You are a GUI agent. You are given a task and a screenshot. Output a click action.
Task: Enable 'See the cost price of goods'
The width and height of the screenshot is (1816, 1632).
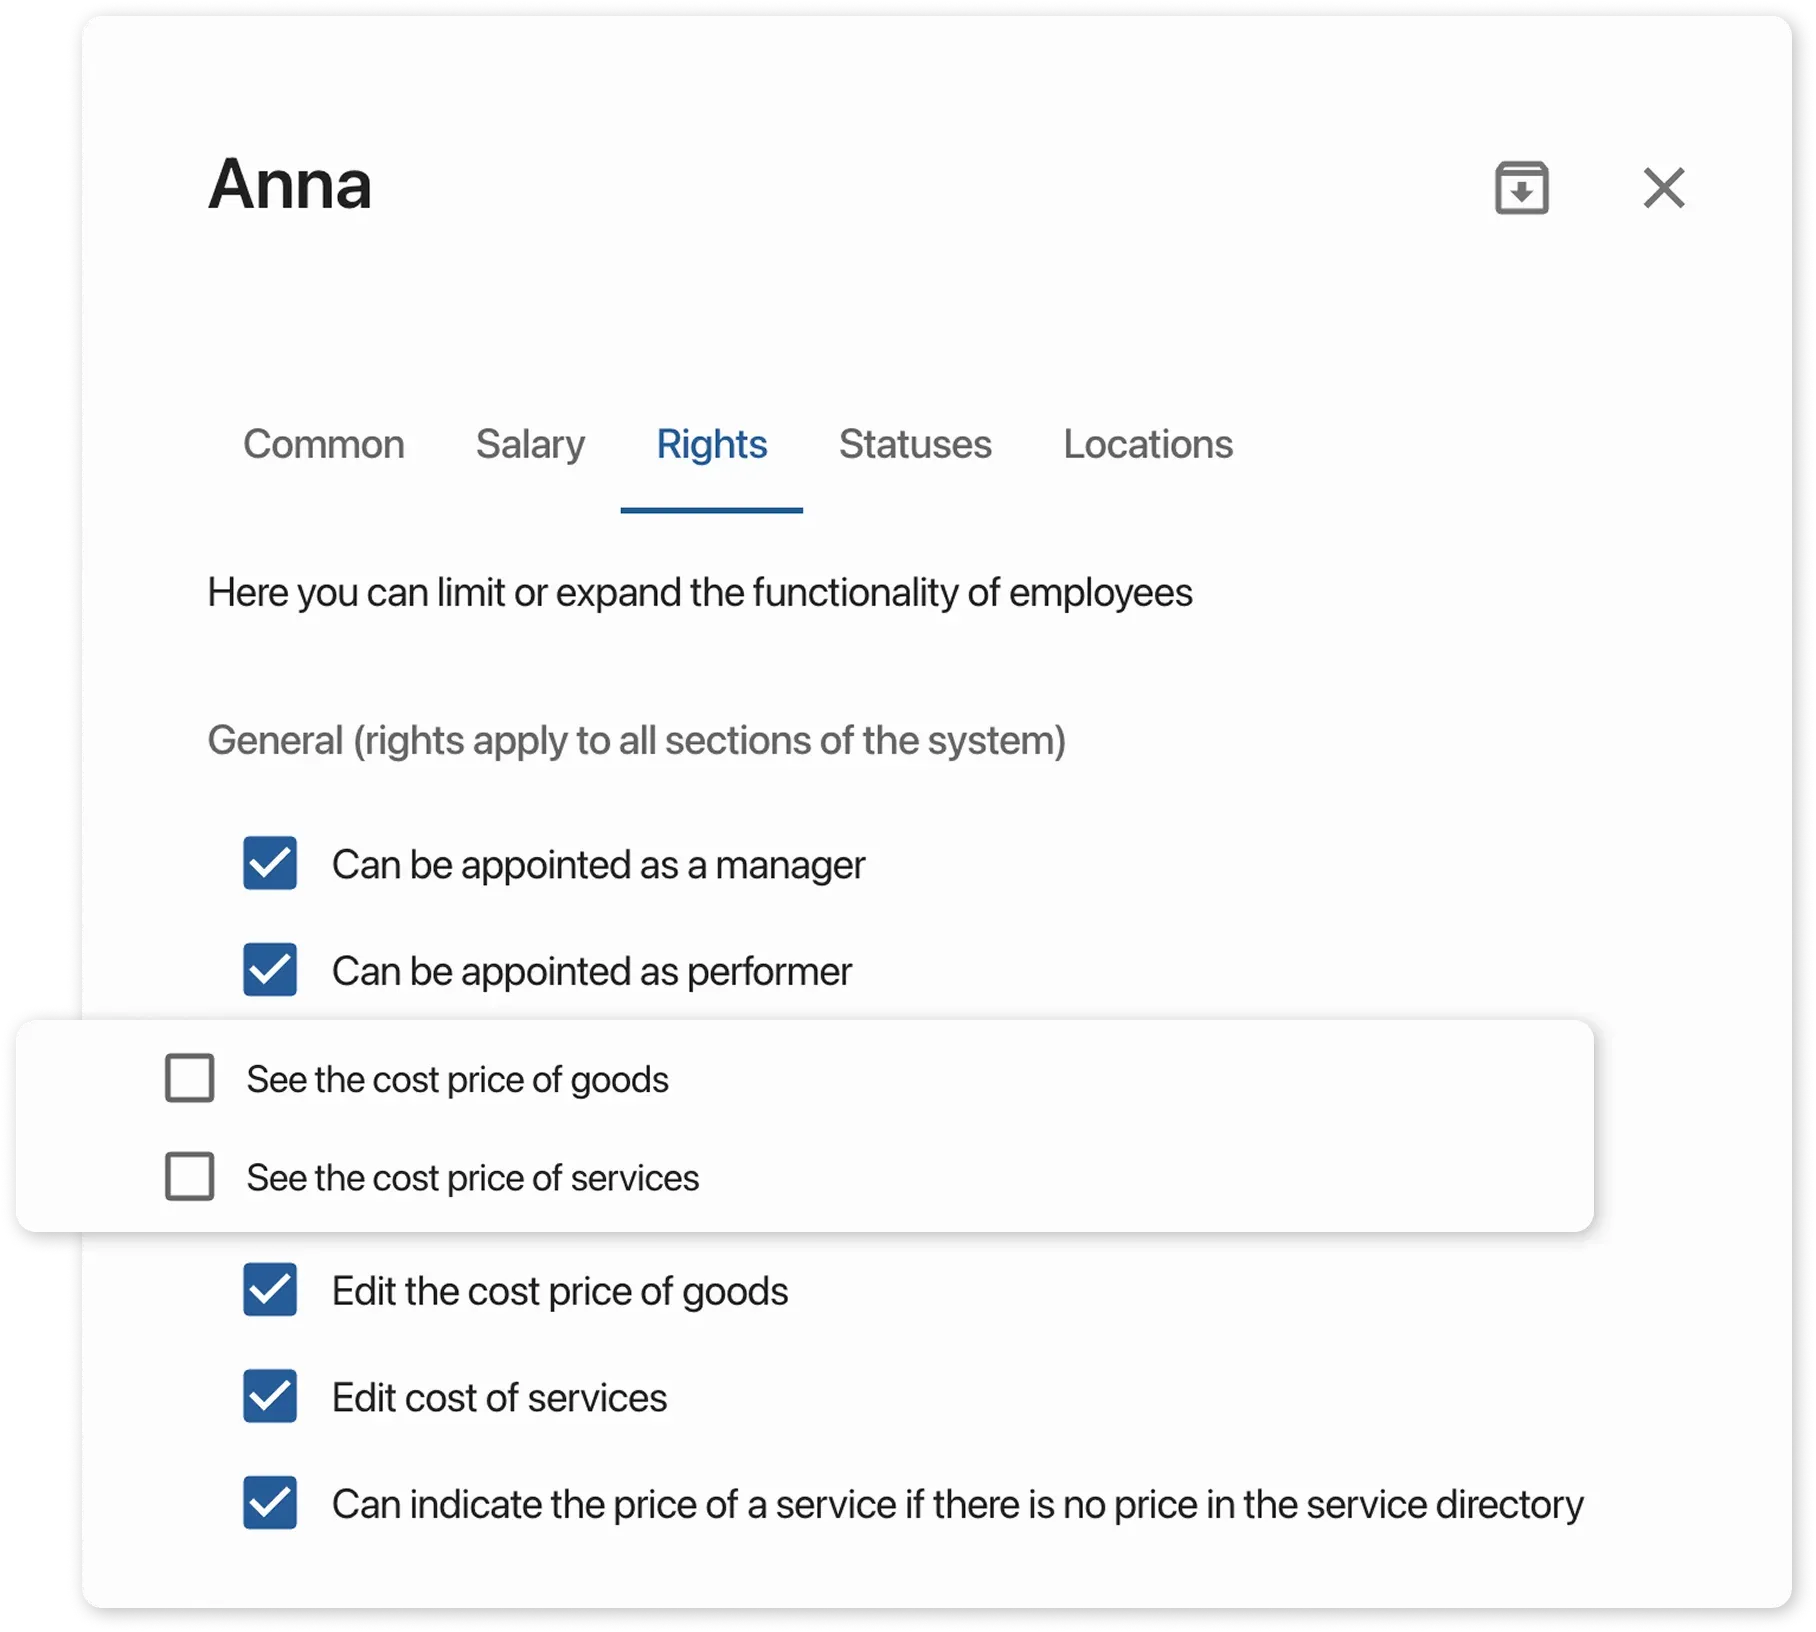click(188, 1078)
